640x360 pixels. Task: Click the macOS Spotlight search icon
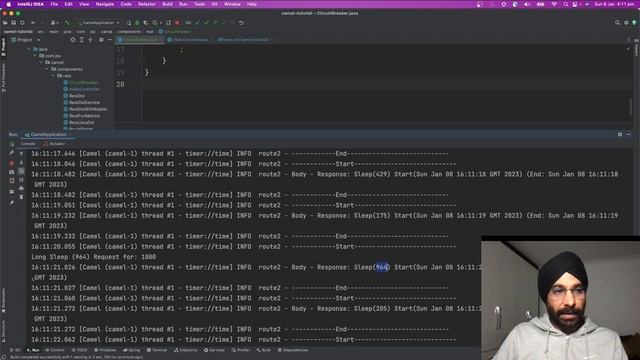pyautogui.click(x=566, y=4)
